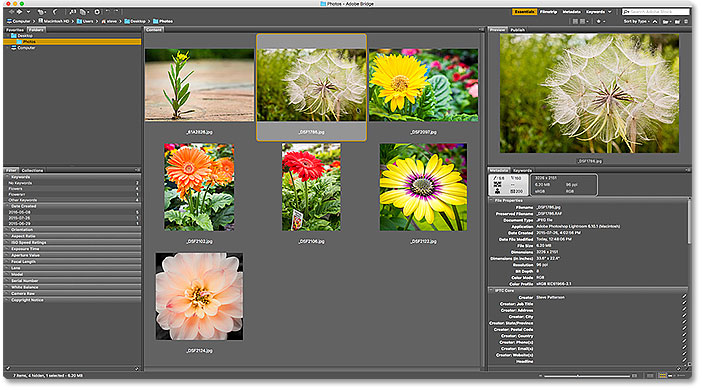The image size is (702, 390).
Task: Select the green plant sprout thumbnail
Action: [199, 85]
